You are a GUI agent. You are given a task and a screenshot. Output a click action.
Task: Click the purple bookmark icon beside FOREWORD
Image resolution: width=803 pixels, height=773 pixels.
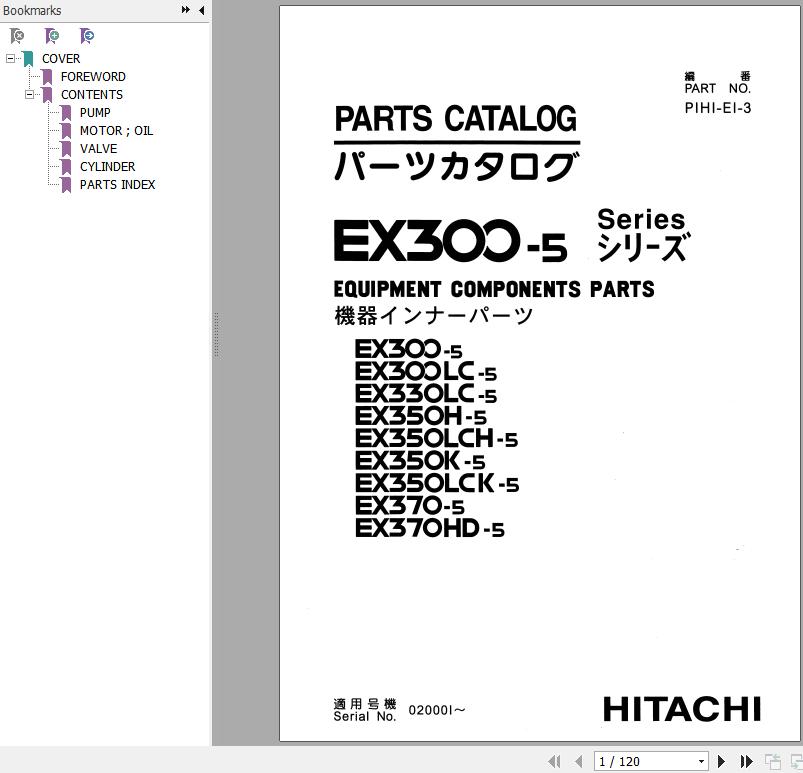(47, 77)
